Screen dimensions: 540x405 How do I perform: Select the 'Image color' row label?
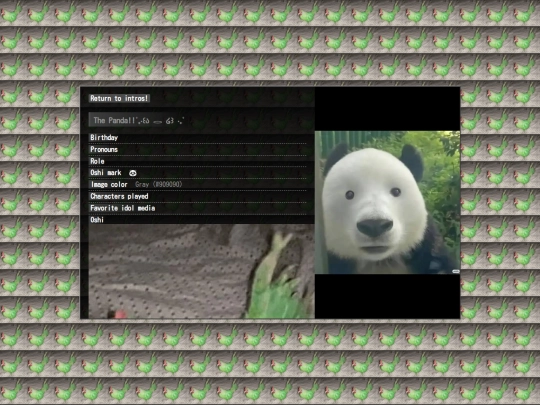(x=109, y=185)
